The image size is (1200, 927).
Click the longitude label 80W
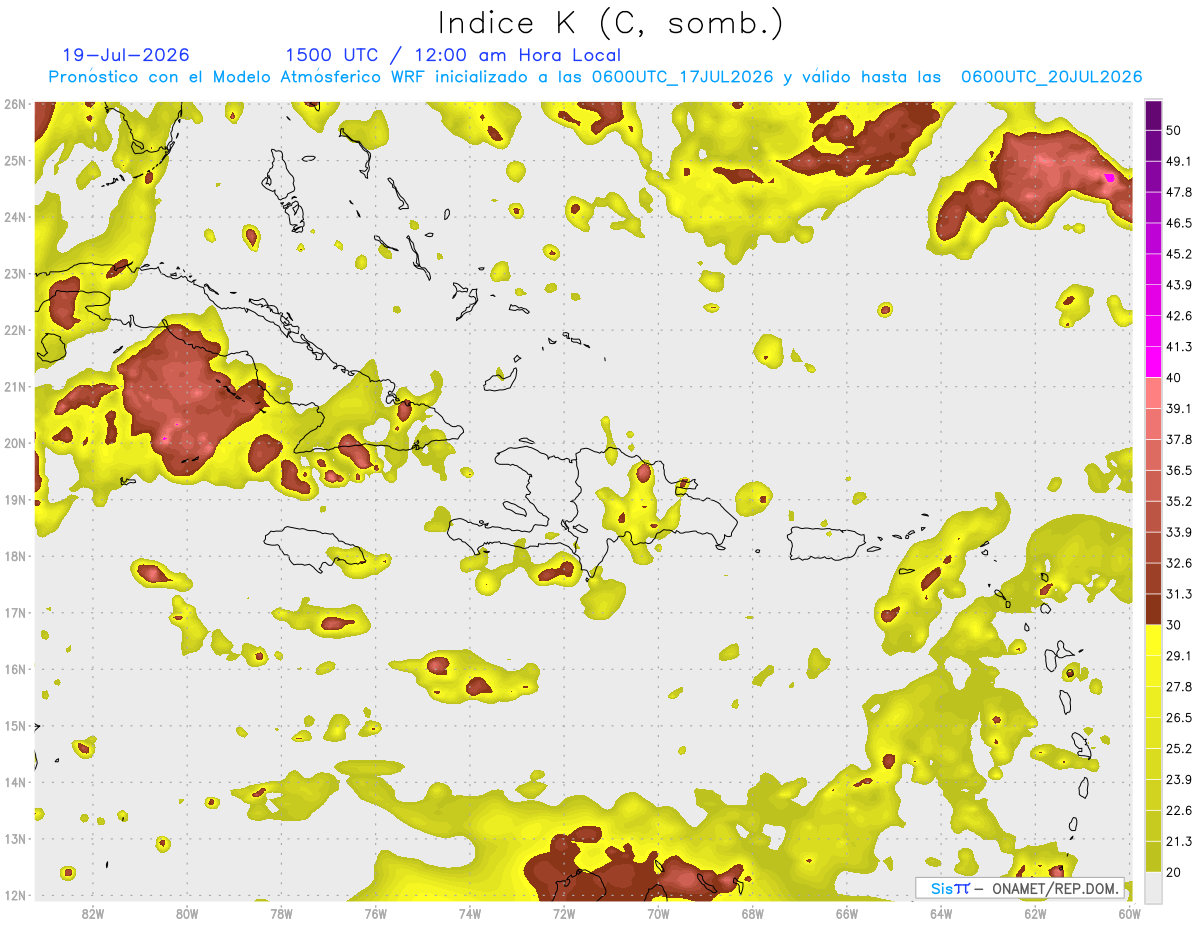click(x=186, y=913)
